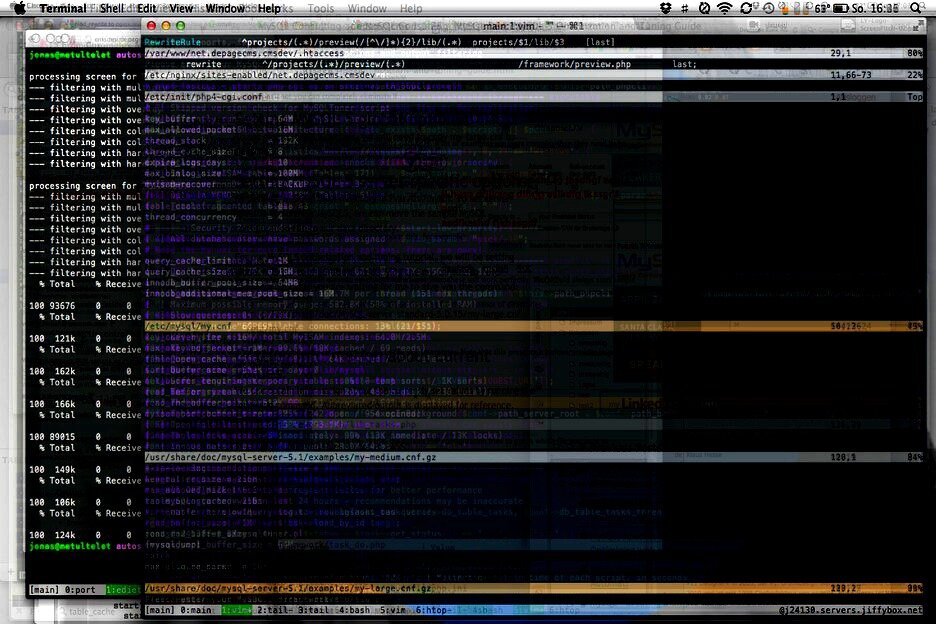The image size is (936, 624).
Task: Click the hash symbol menu bar icon
Action: pos(685,8)
